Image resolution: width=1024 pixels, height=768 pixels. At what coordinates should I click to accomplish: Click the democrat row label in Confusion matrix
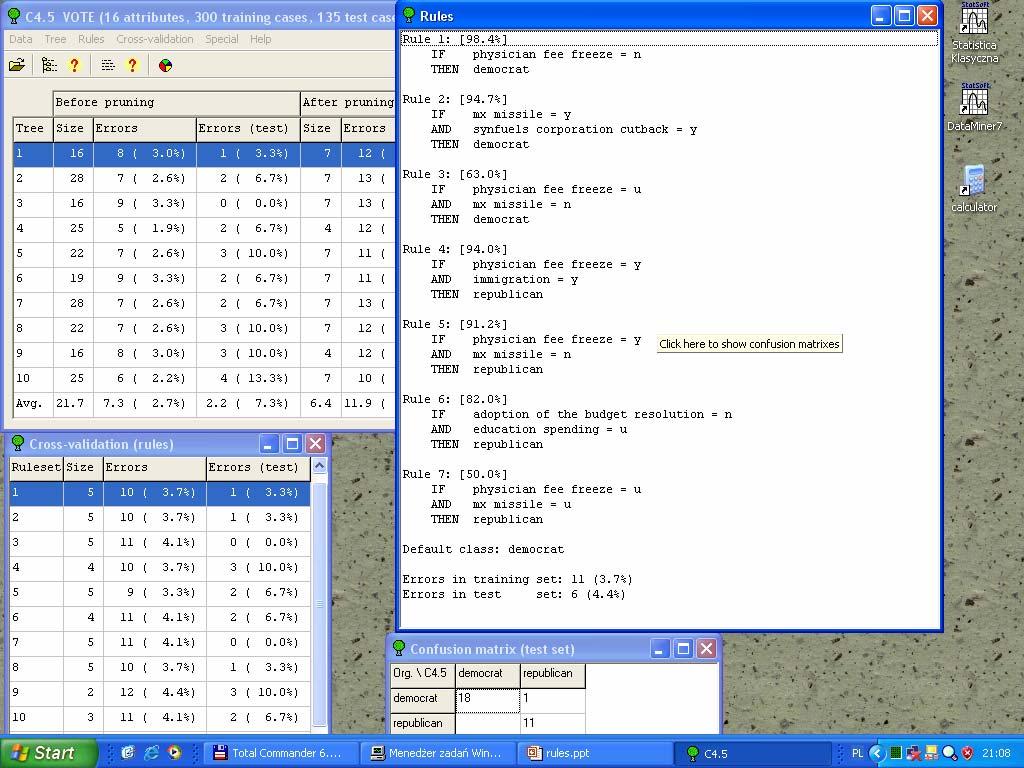423,699
